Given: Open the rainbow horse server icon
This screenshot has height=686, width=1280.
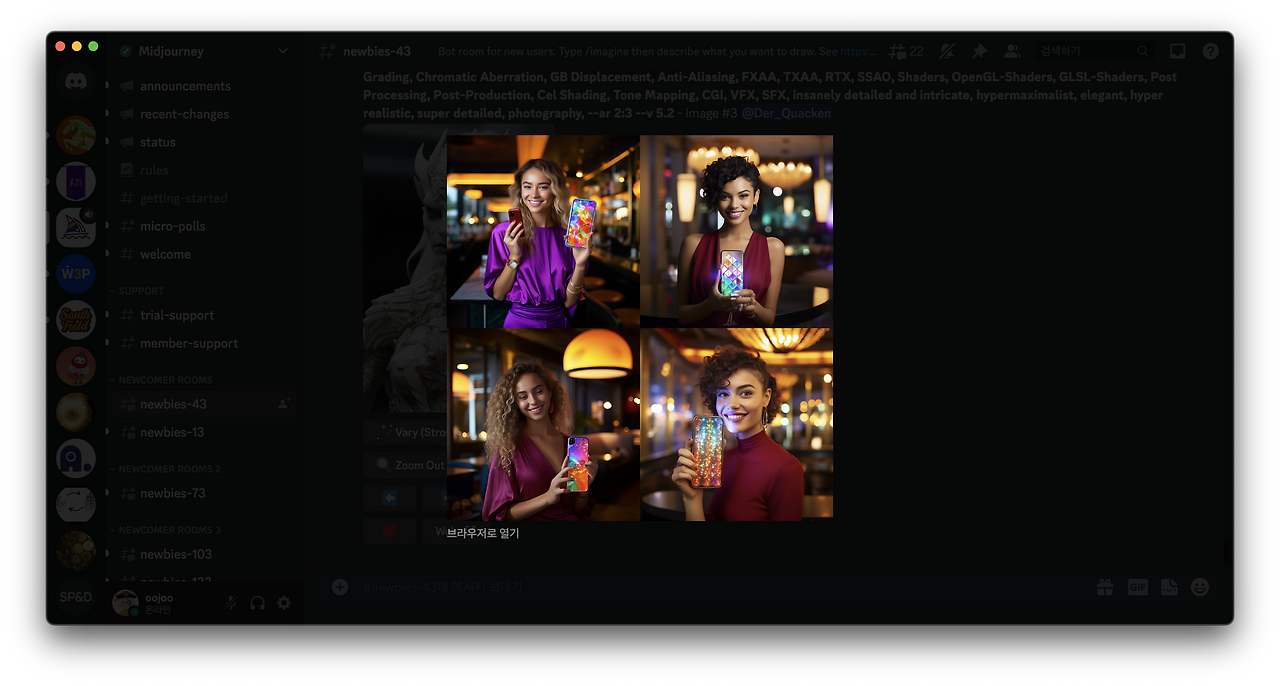Looking at the screenshot, I should coord(76,135).
